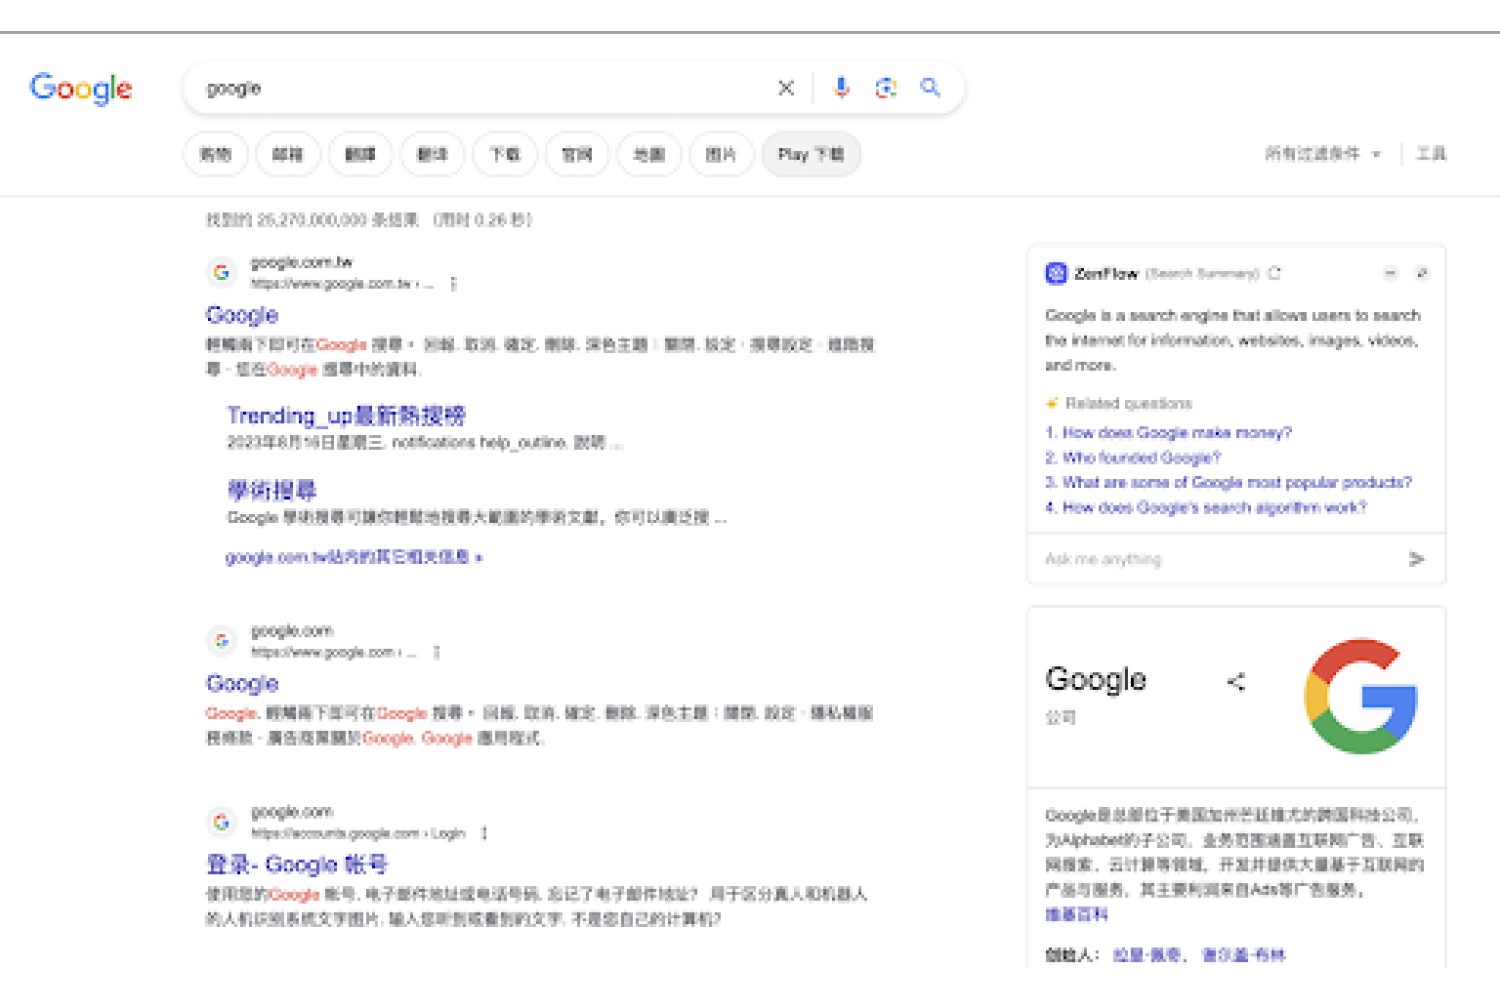1500x1000 pixels.
Task: Open the three-dot menu for google.com.tw result
Action: pyautogui.click(x=453, y=284)
